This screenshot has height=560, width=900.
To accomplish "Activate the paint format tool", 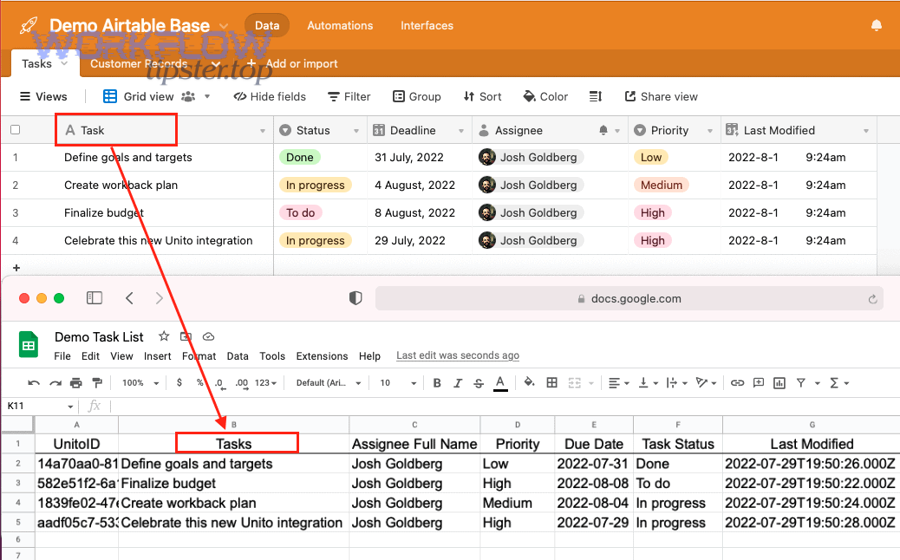I will pos(97,383).
